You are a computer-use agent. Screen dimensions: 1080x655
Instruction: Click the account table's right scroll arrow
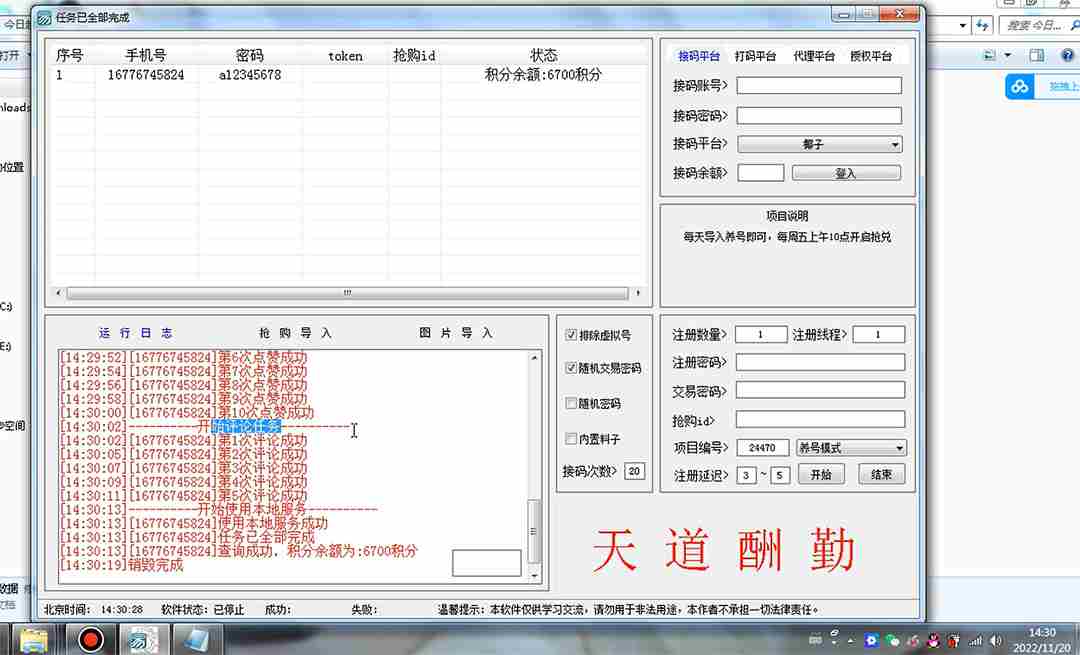coord(638,293)
